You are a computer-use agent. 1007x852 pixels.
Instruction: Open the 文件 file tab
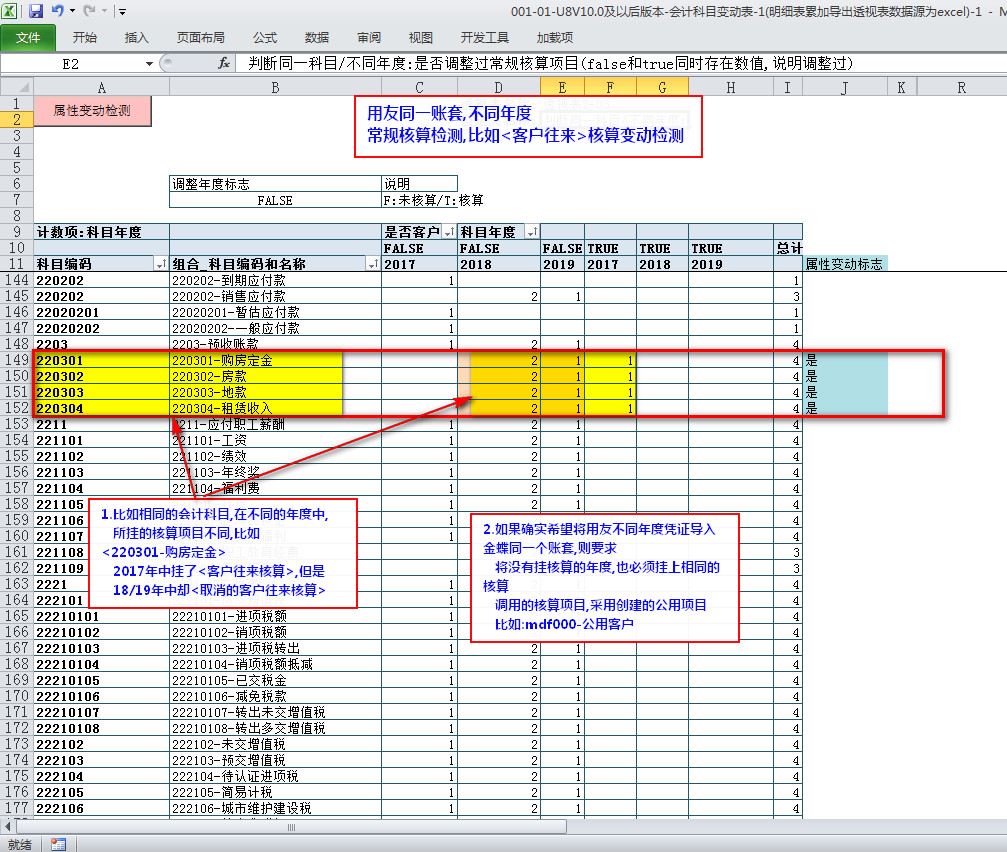pyautogui.click(x=28, y=37)
